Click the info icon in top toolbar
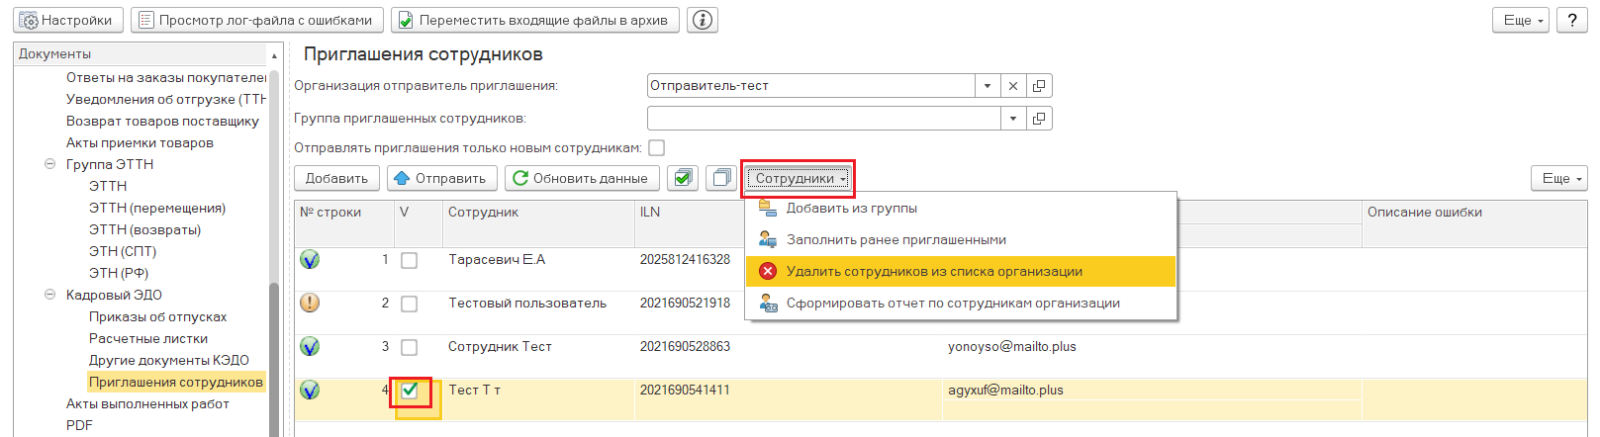The width and height of the screenshot is (1600, 437). coord(703,20)
